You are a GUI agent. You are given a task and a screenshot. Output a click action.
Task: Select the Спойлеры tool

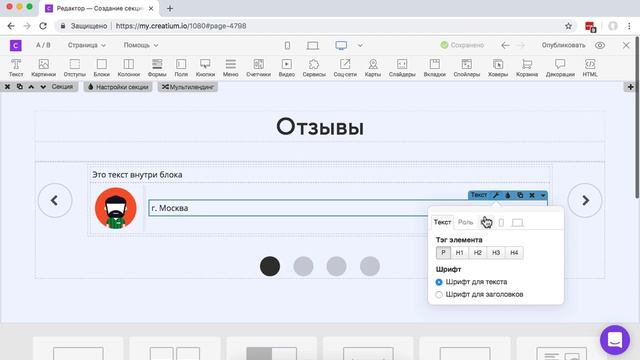click(467, 67)
